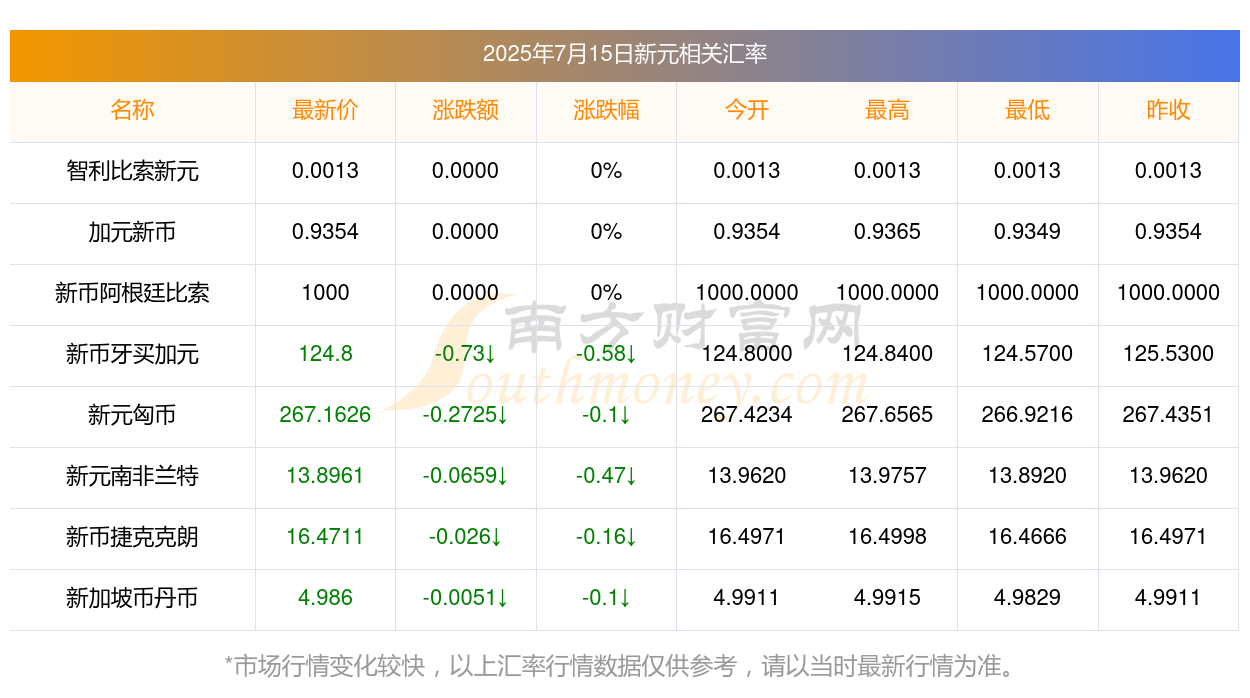Select previous close 125.5300
Image resolution: width=1250 pixels, height=698 pixels.
[1168, 354]
